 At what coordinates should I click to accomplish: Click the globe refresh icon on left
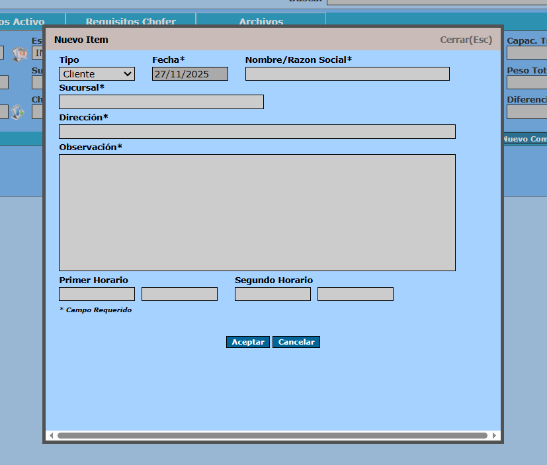(x=17, y=112)
